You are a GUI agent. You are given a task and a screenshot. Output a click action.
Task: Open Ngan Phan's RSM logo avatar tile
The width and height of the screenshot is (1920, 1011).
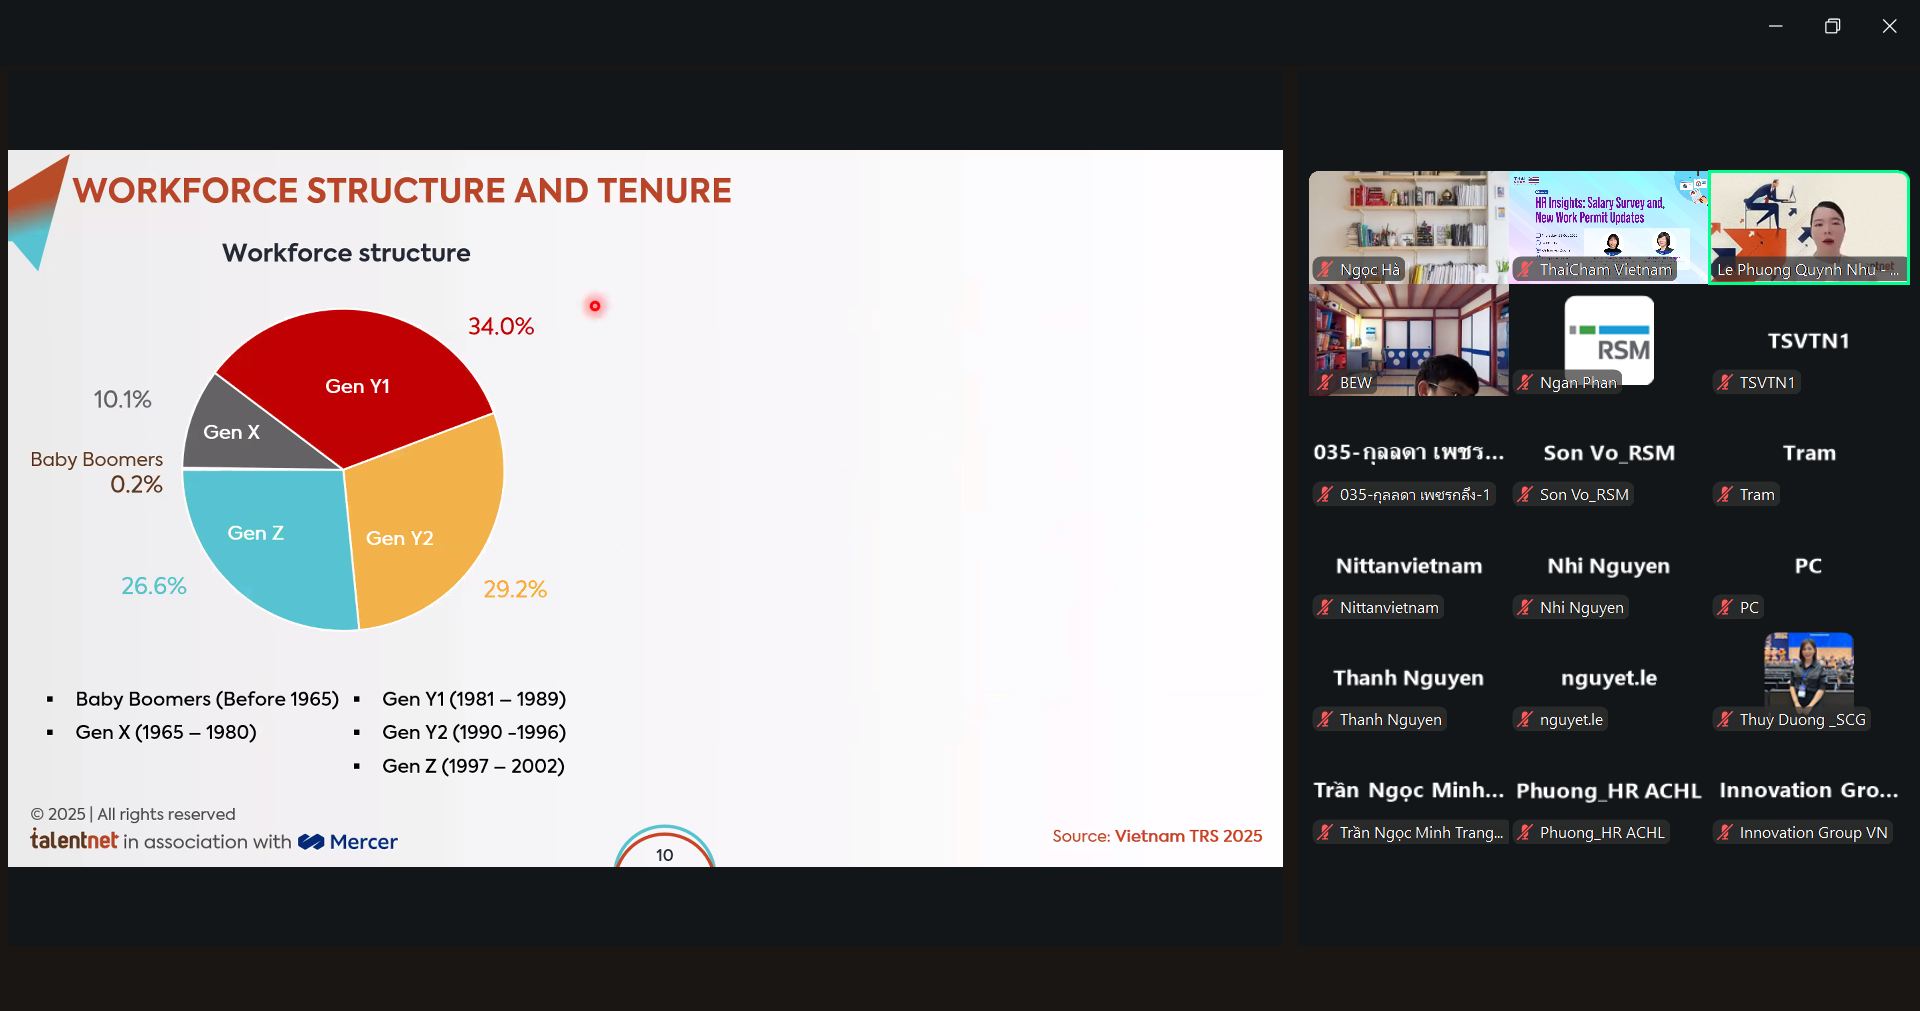click(1608, 338)
